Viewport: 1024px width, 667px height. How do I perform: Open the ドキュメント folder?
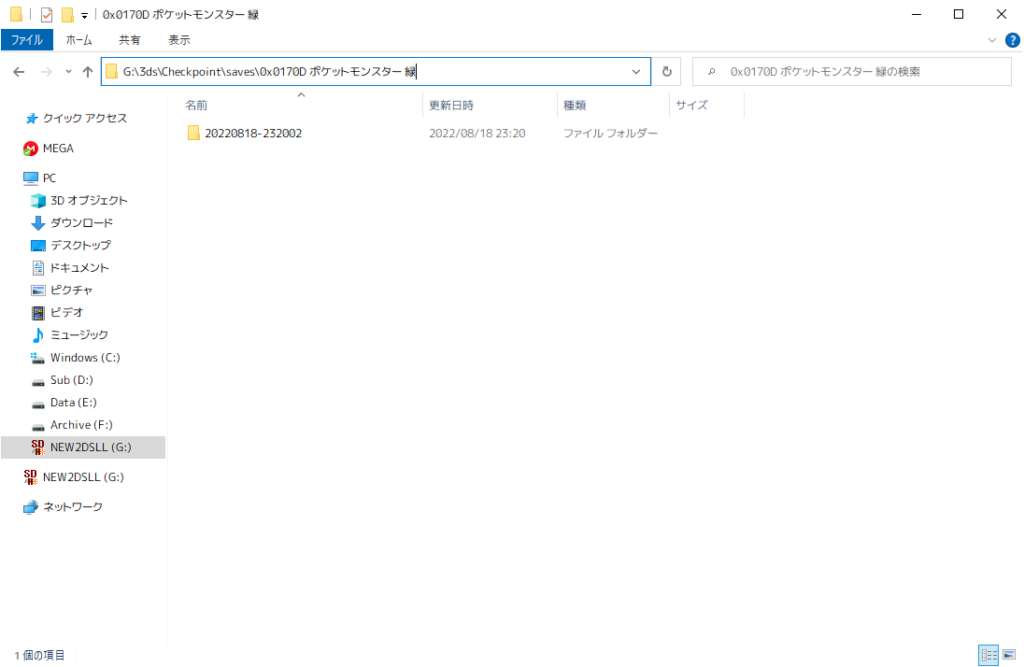tap(80, 268)
